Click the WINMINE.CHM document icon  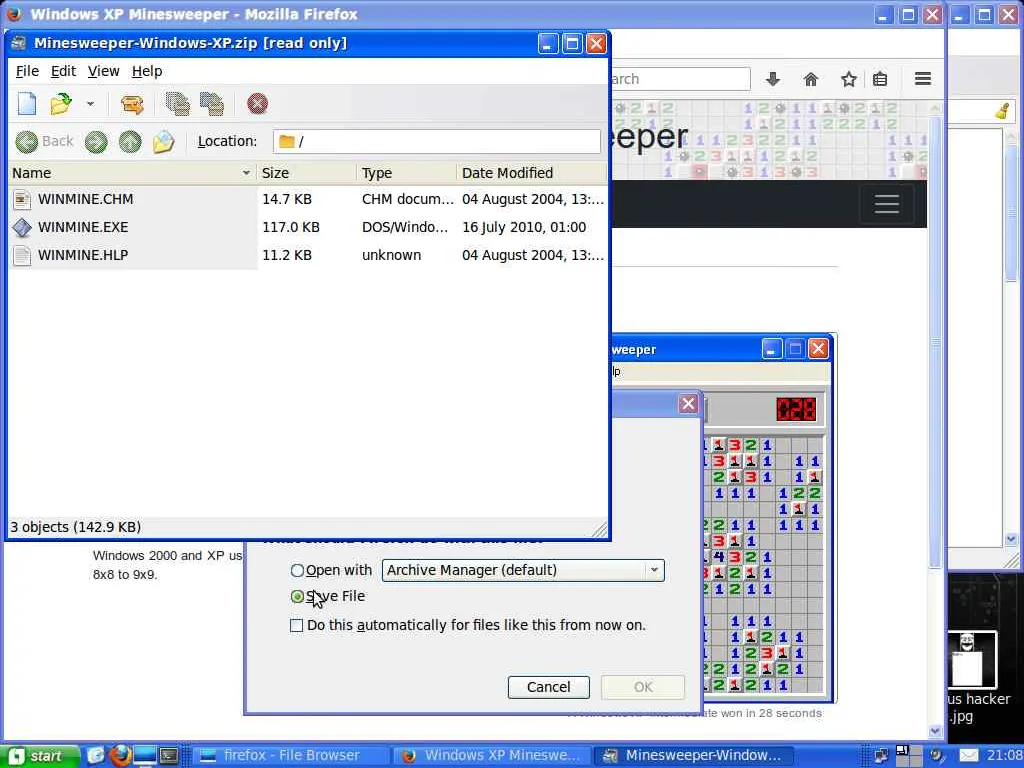[22, 199]
